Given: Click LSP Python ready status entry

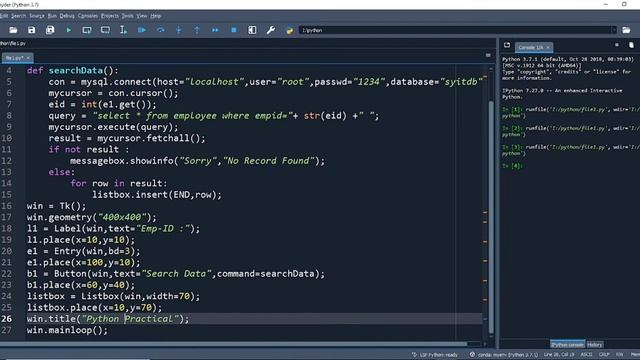Looking at the screenshot, I should [x=435, y=355].
